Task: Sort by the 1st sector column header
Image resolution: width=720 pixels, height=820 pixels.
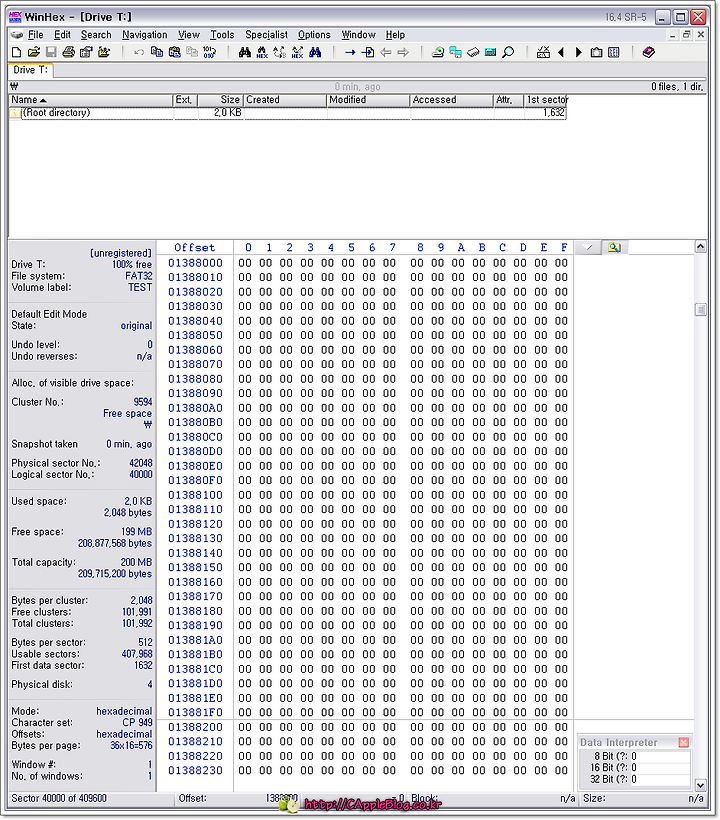Action: click(x=545, y=100)
